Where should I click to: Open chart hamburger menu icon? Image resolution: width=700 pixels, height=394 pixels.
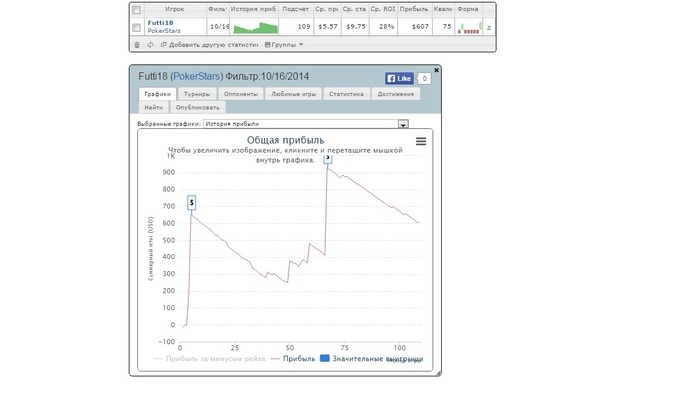pyautogui.click(x=421, y=141)
